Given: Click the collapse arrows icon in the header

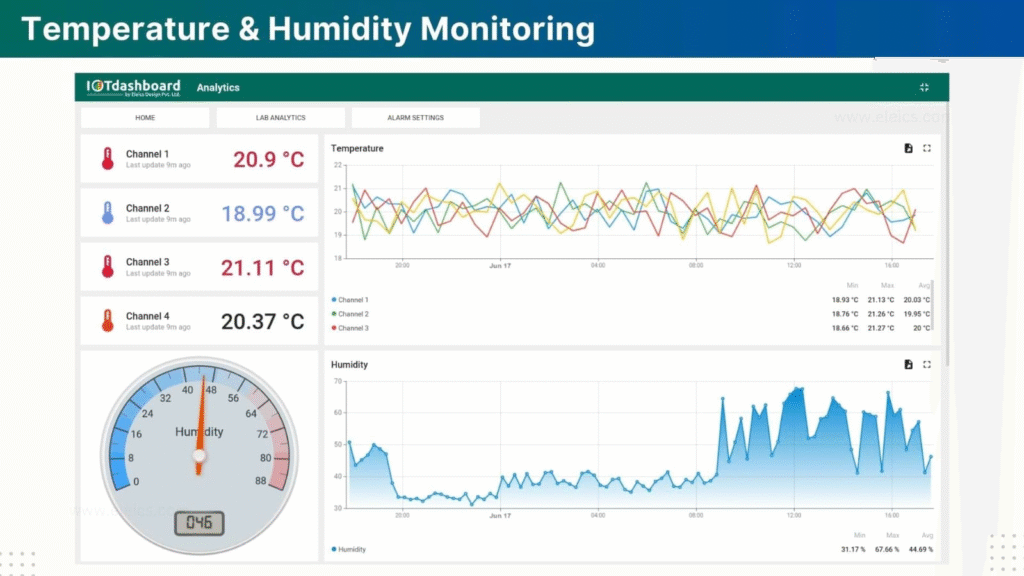Looking at the screenshot, I should coord(923,87).
